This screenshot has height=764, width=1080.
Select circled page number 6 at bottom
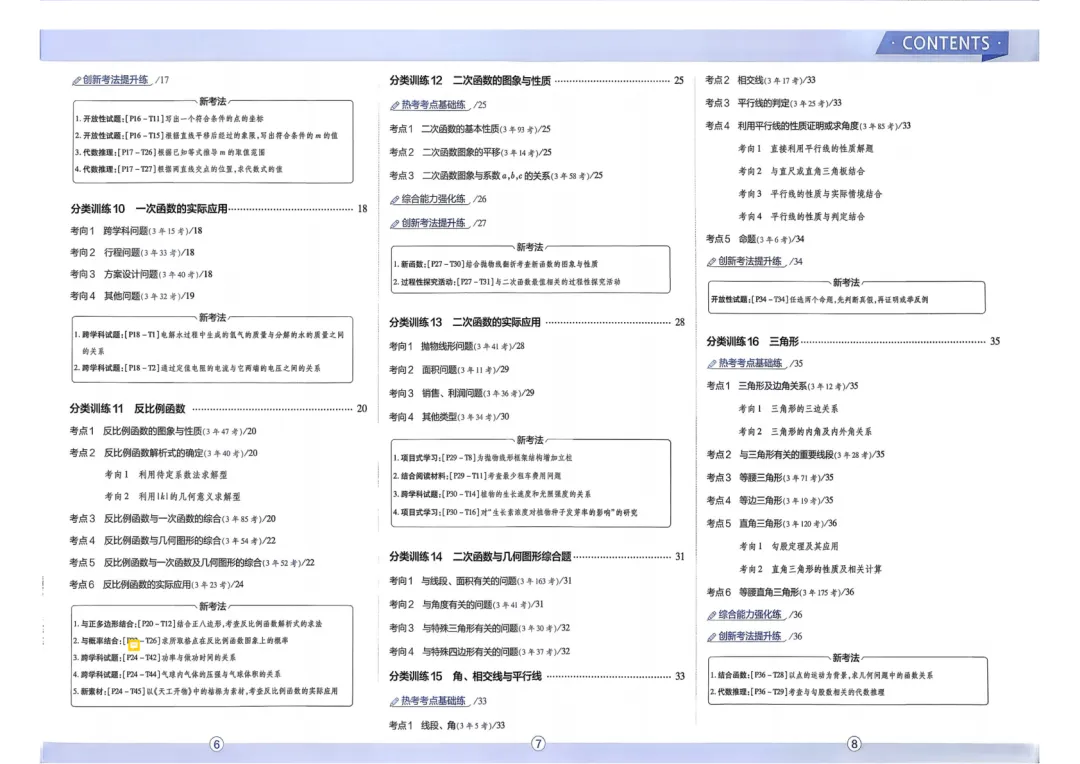[x=215, y=743]
